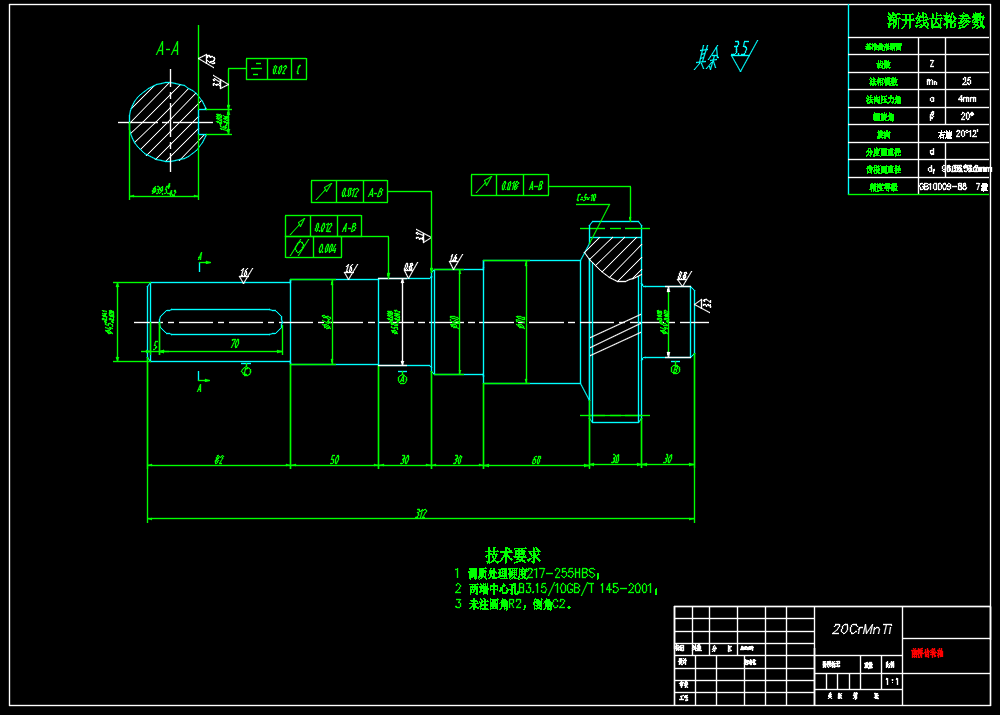Image resolution: width=1000 pixels, height=715 pixels.
Task: Click the keyway length dimension 70
Action: [x=235, y=344]
